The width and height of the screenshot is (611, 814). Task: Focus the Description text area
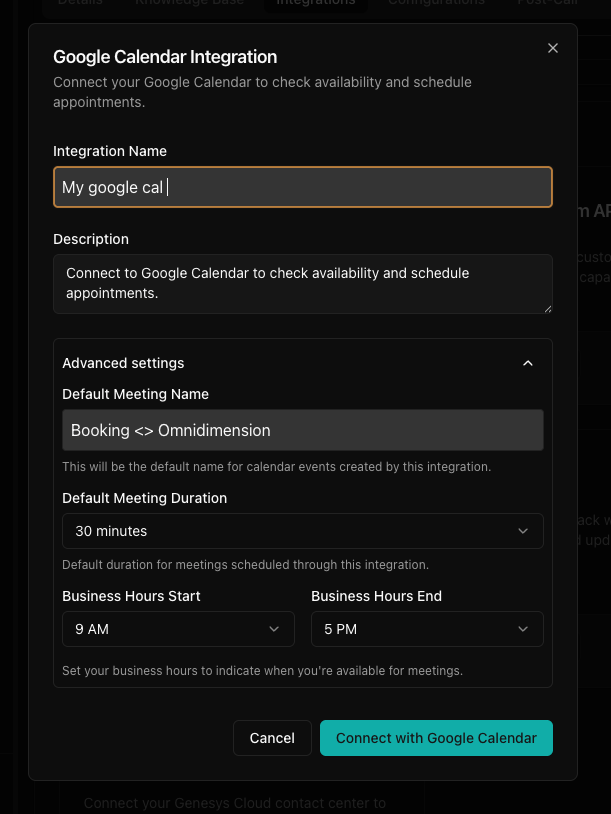(303, 284)
